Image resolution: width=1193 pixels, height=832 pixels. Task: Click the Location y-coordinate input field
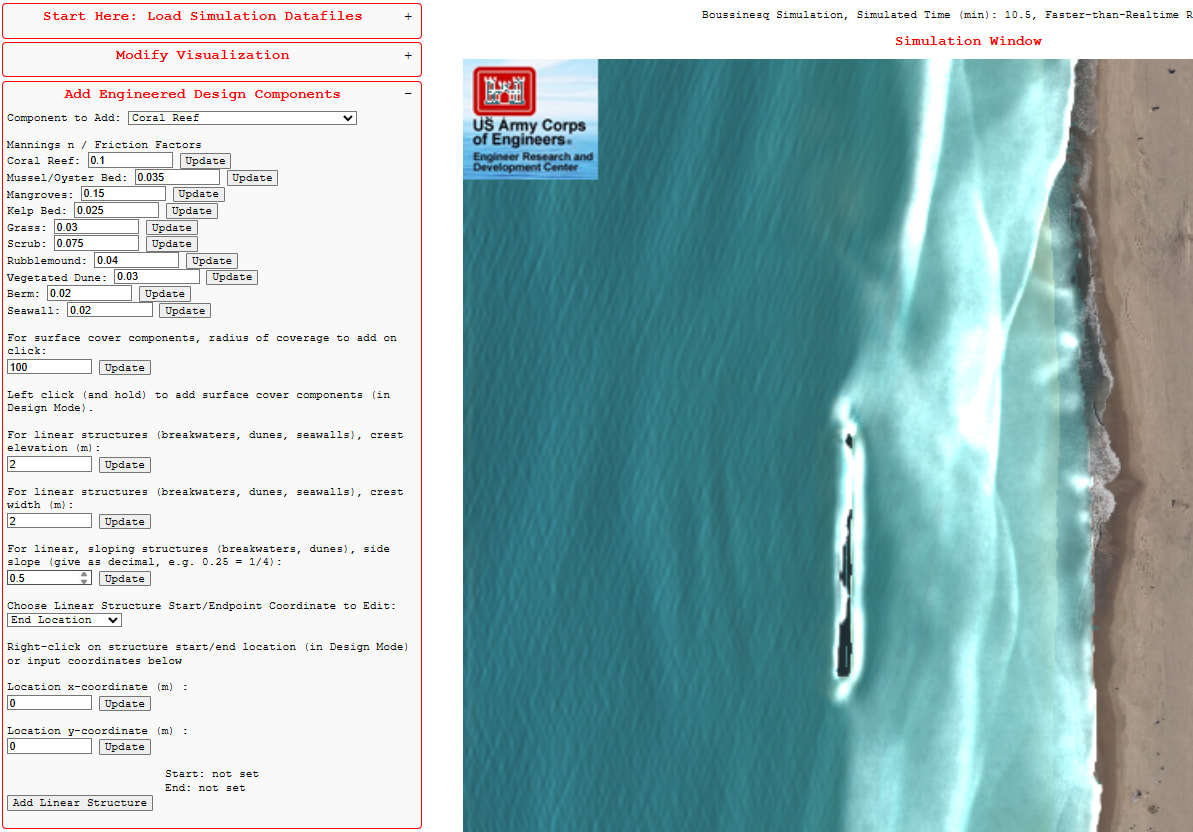(49, 747)
